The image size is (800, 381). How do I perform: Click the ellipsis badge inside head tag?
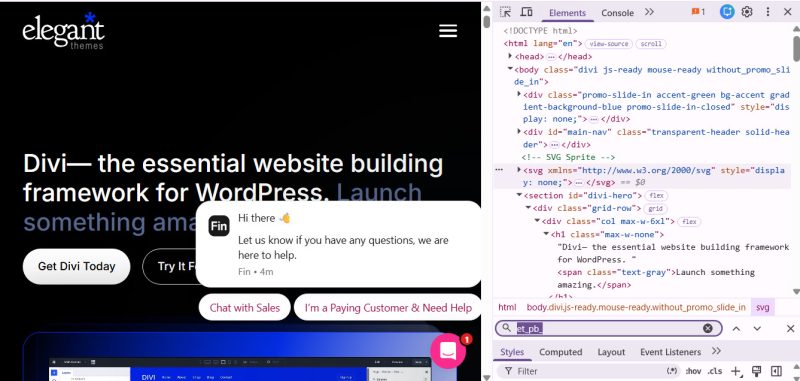coord(551,57)
